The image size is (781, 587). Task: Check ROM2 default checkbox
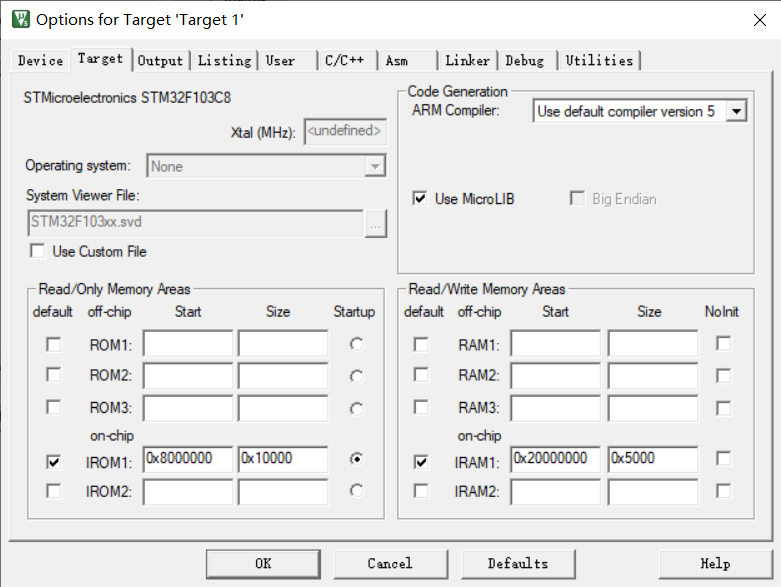click(53, 374)
